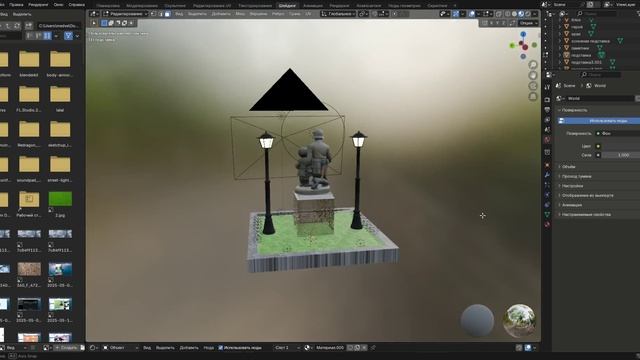Screen dimensions: 640x360
Task: Toggle snapping magnet in viewport header
Action: point(375,14)
